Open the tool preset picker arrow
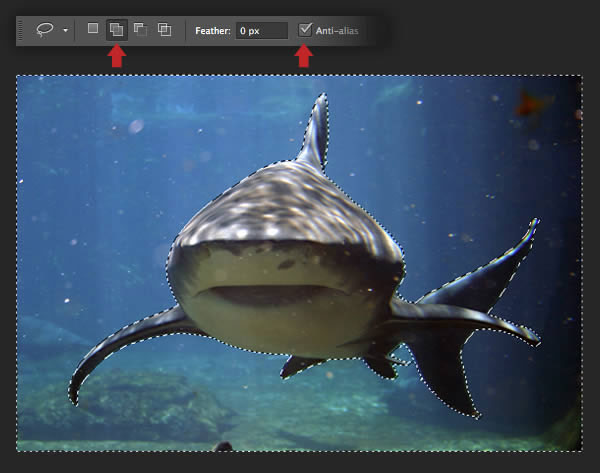The image size is (600, 473). (x=65, y=30)
